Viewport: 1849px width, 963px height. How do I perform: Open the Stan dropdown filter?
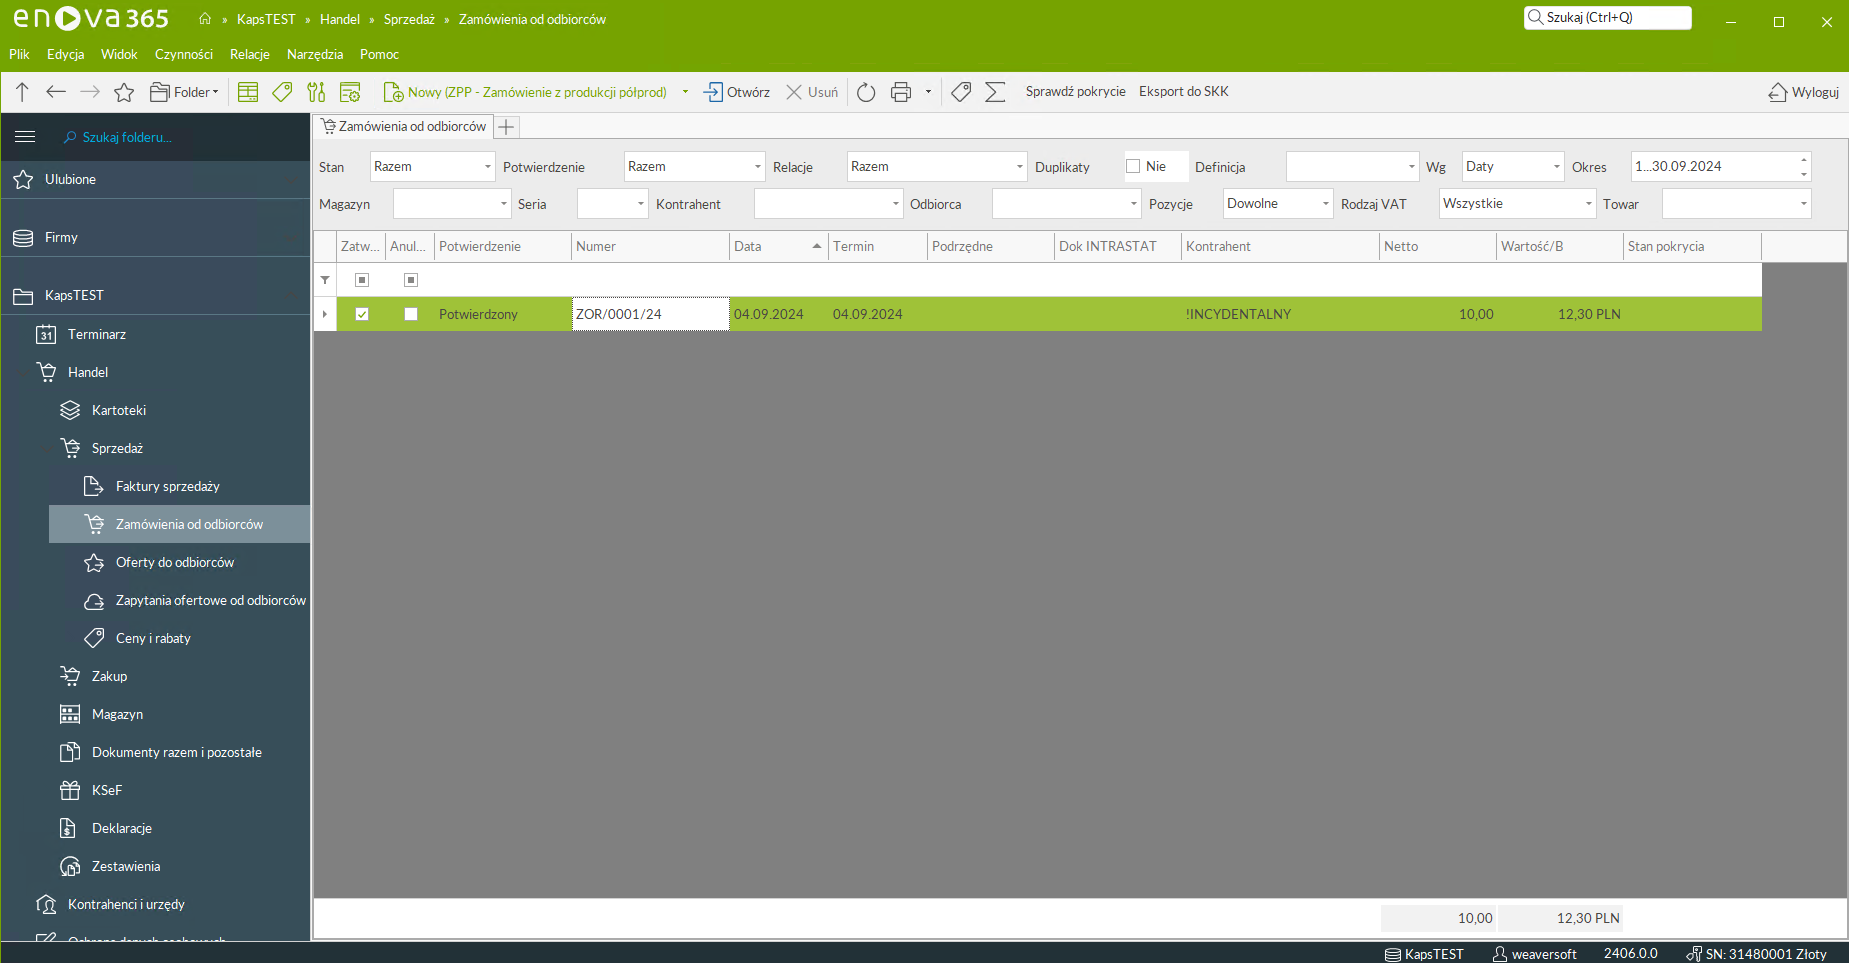[433, 167]
